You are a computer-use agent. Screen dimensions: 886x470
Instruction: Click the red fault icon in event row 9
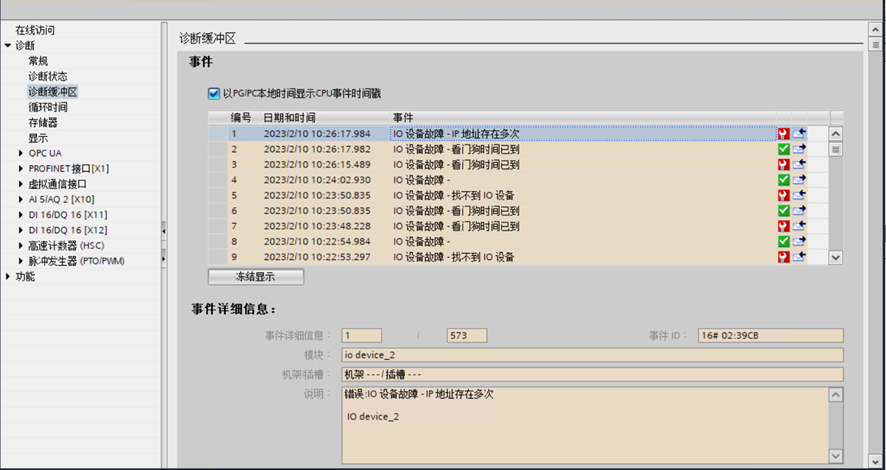point(783,257)
